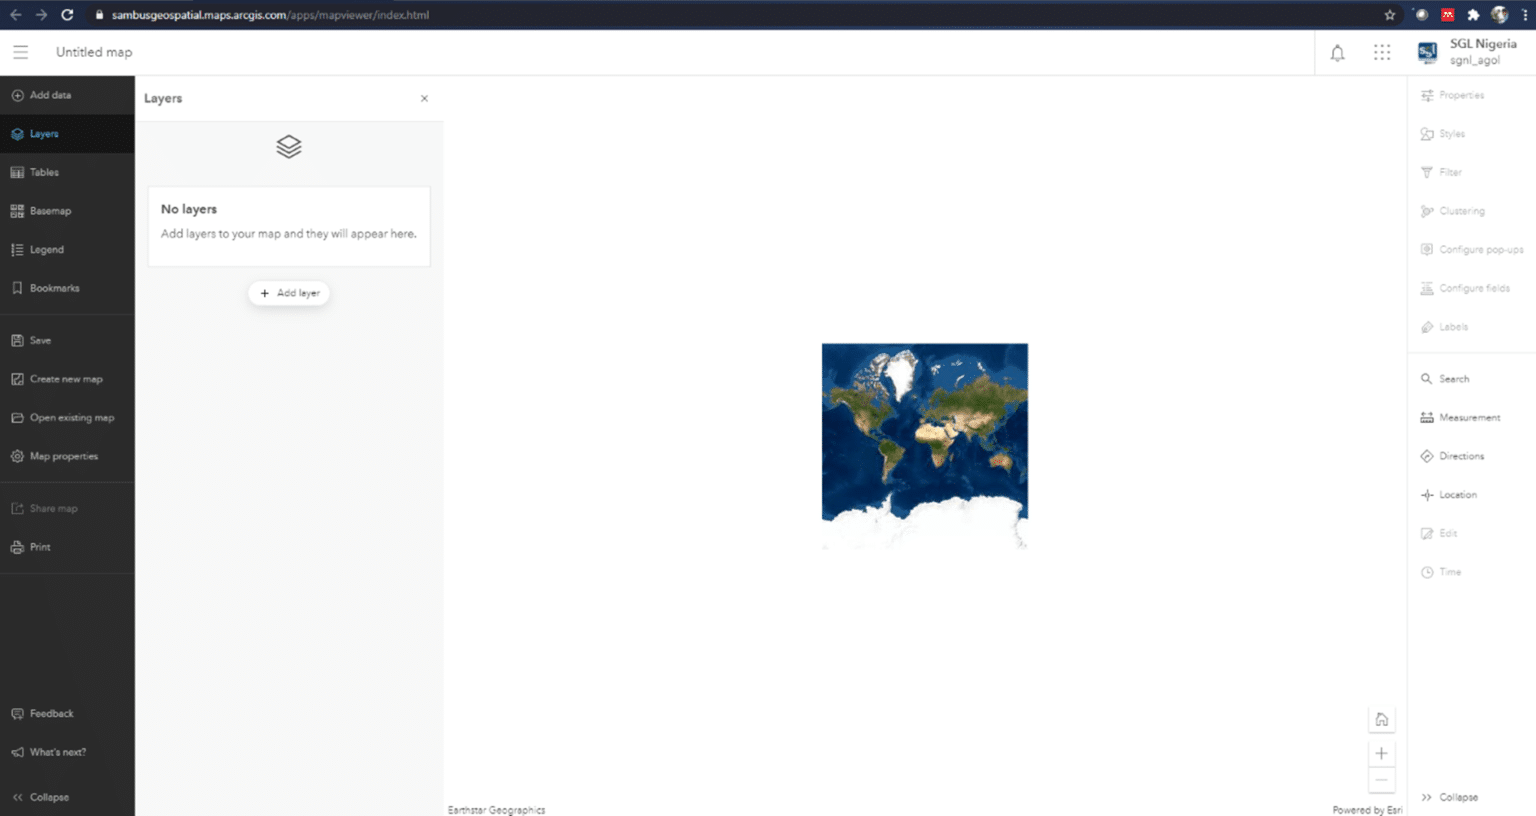Select the Location tool

[1456, 494]
